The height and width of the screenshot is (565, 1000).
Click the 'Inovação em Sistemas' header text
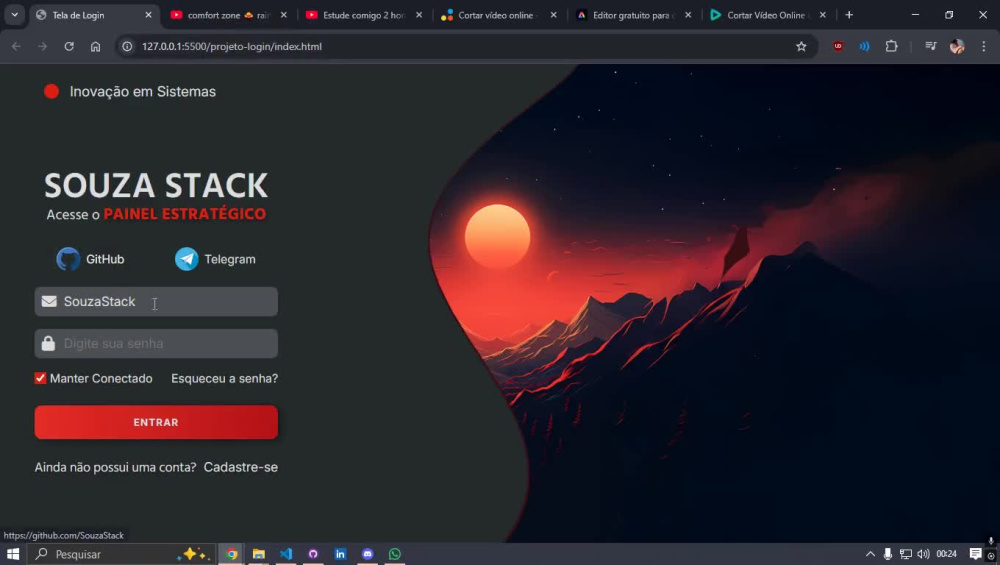(x=143, y=92)
